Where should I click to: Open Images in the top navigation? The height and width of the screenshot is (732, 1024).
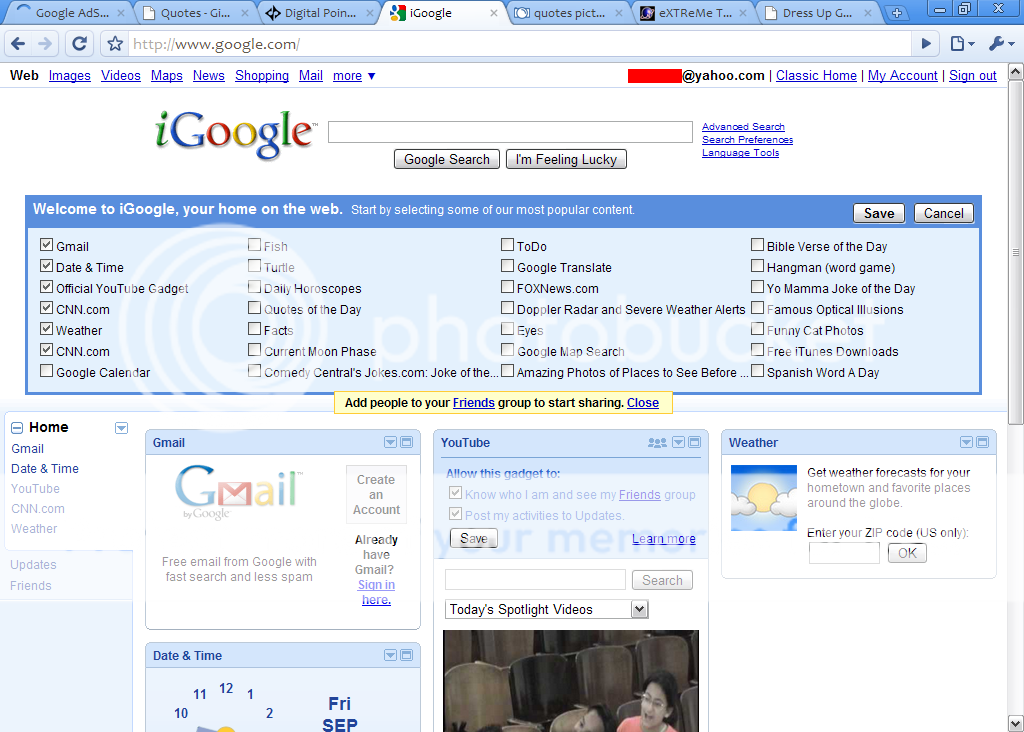click(x=70, y=76)
